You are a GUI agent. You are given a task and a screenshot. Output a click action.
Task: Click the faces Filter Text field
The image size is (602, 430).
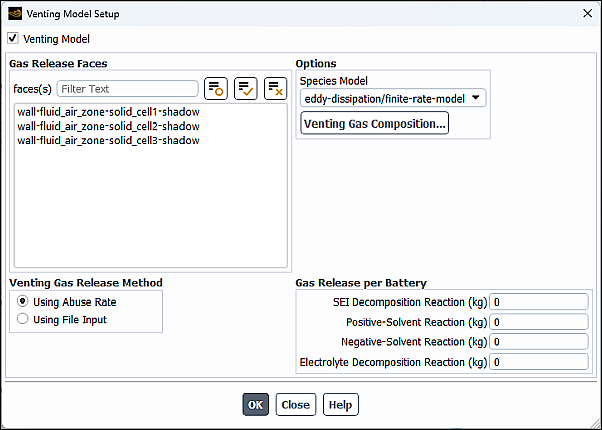127,89
